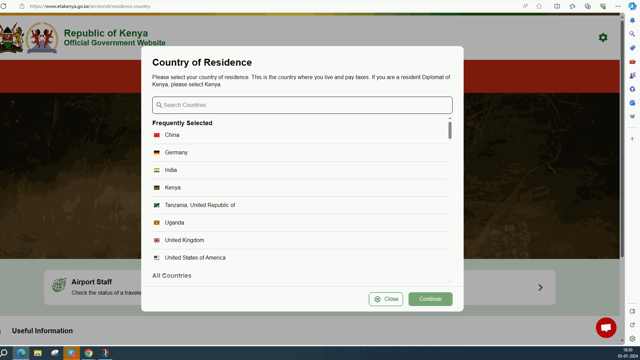
Task: Click the Close button in dialog
Action: tap(386, 299)
